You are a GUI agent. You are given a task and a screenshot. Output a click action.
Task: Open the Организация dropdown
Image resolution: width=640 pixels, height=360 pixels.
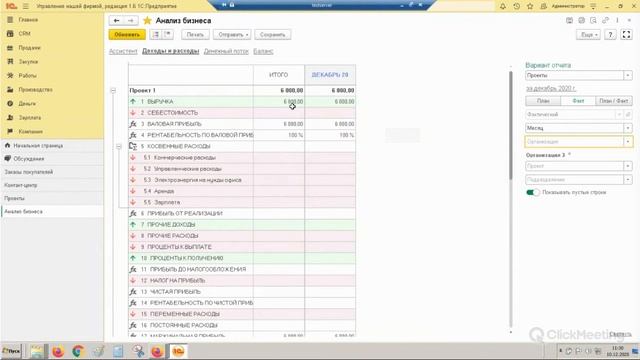[x=628, y=142]
